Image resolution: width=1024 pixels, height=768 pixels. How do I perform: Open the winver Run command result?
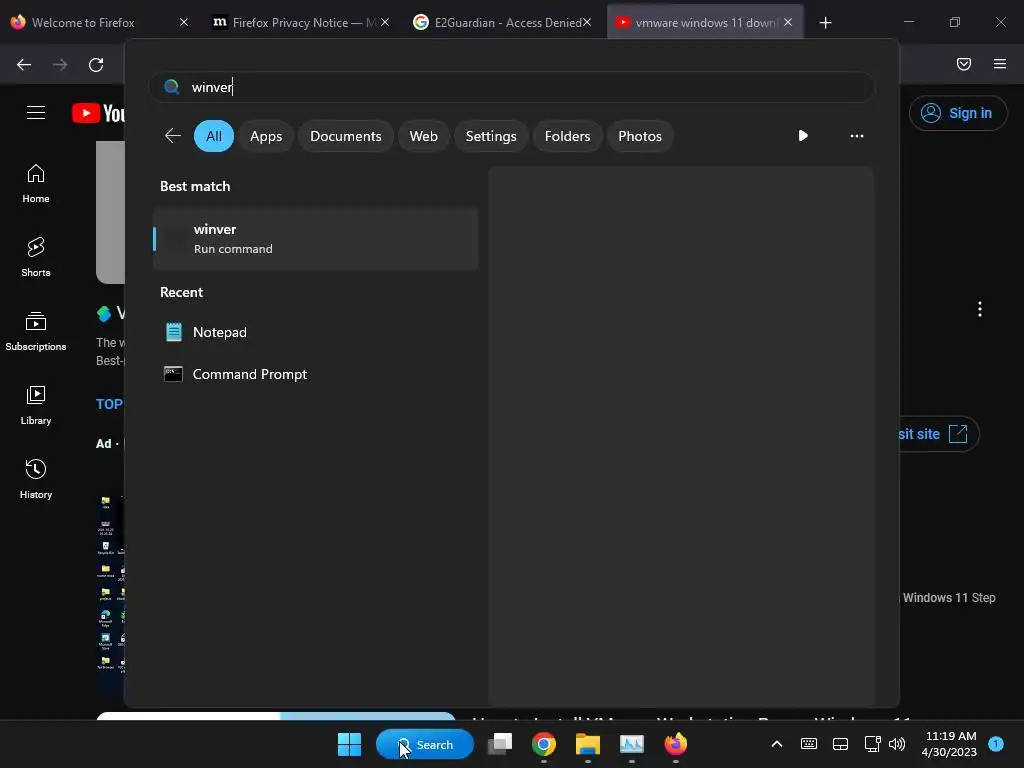coord(315,239)
